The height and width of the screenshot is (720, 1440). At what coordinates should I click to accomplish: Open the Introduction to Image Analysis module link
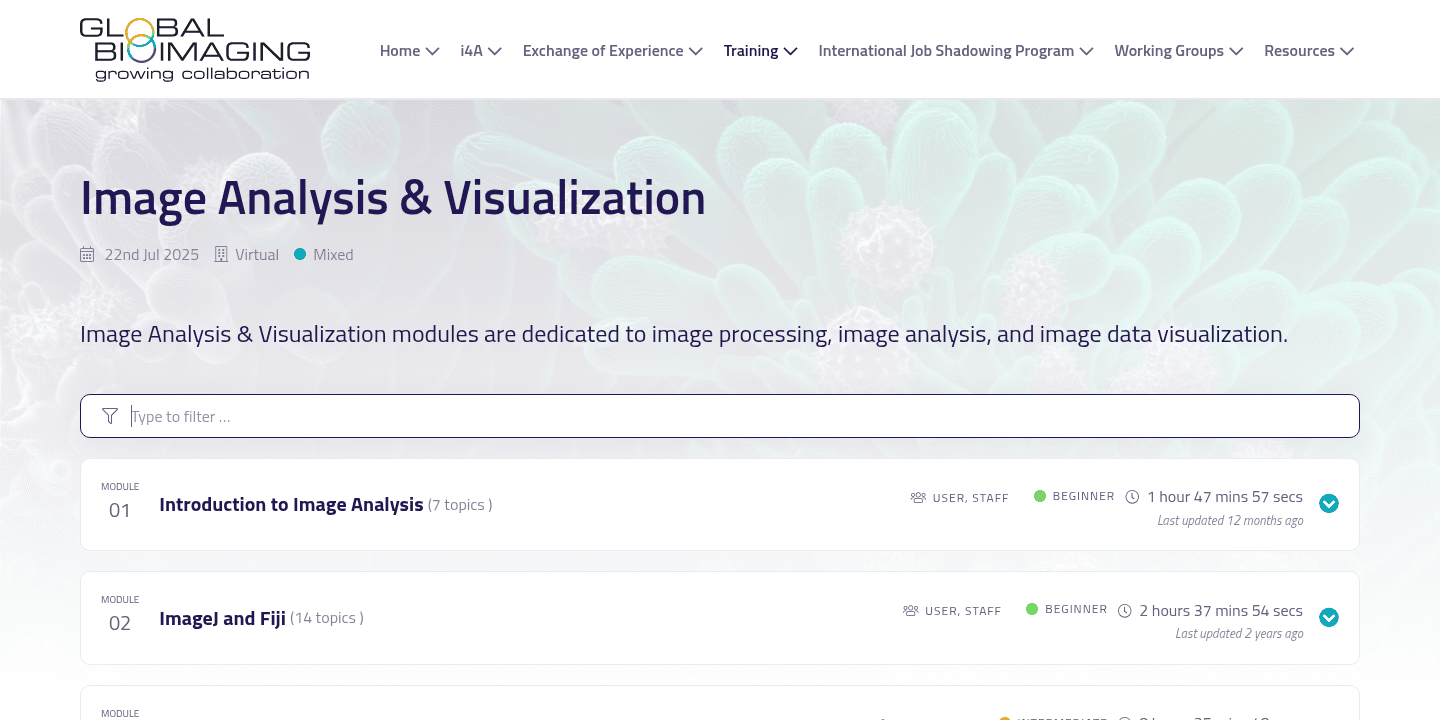point(291,504)
